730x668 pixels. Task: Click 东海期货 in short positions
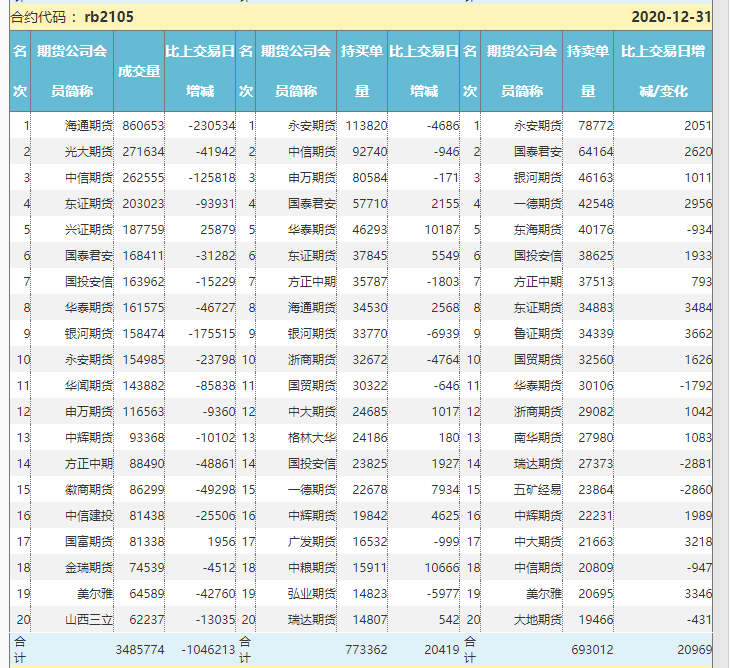coord(538,230)
